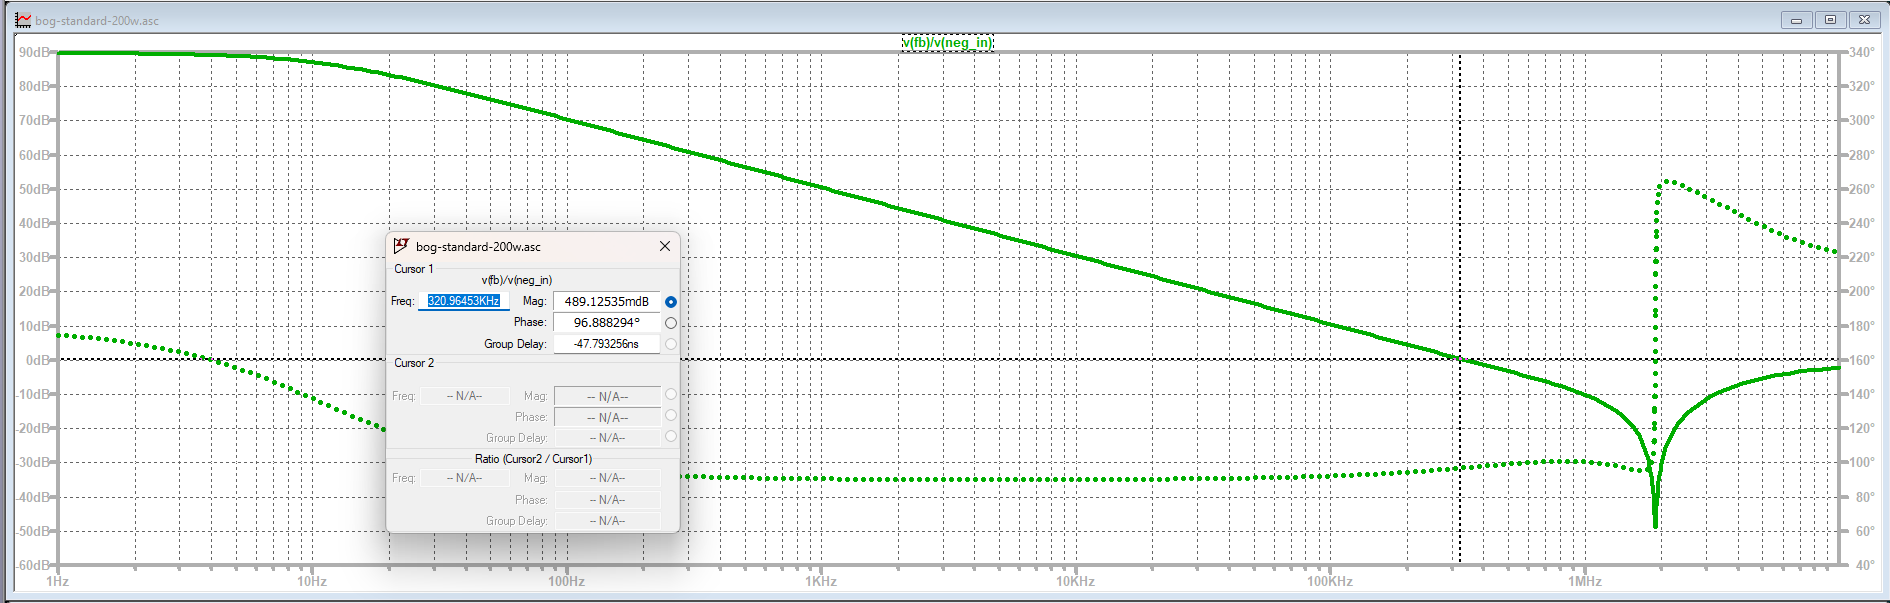Click the 90dB label on left axis

[x=34, y=52]
